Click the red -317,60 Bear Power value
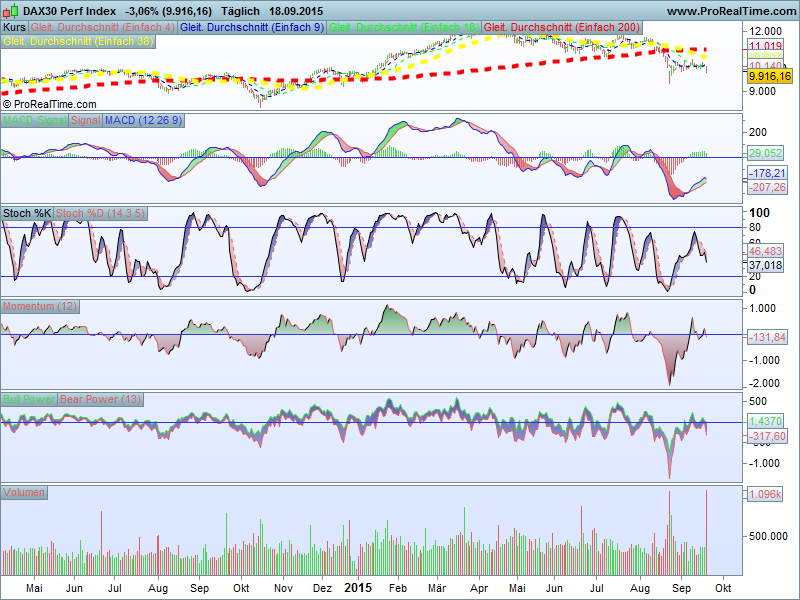 click(767, 436)
